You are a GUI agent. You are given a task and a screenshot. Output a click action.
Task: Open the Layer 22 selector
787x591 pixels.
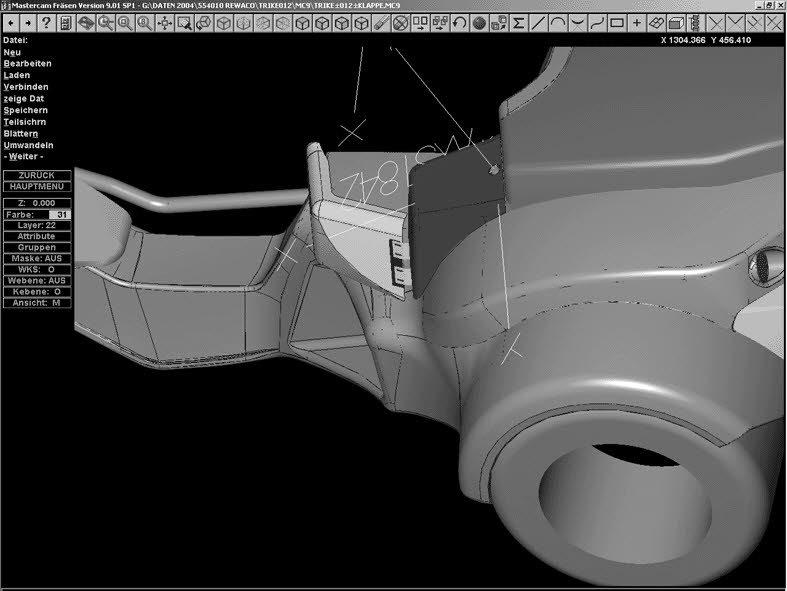click(x=37, y=225)
